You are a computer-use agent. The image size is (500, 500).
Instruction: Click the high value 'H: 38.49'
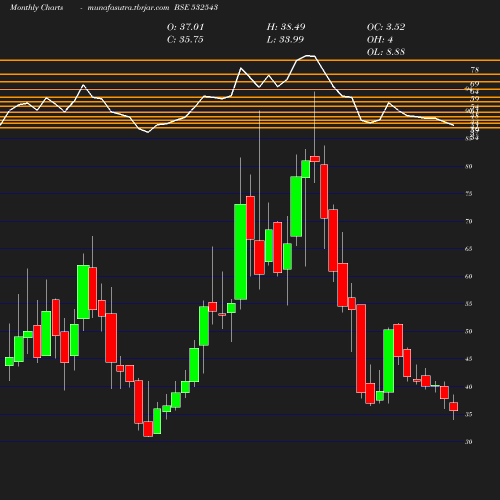pos(286,27)
